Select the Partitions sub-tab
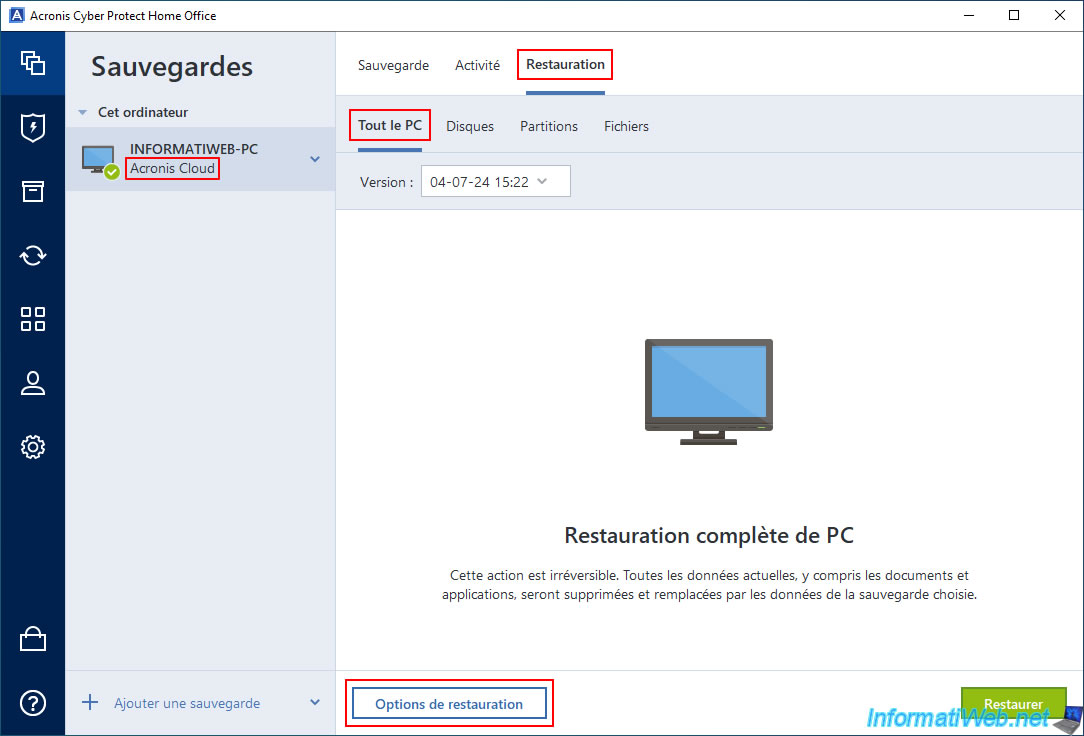 [549, 126]
